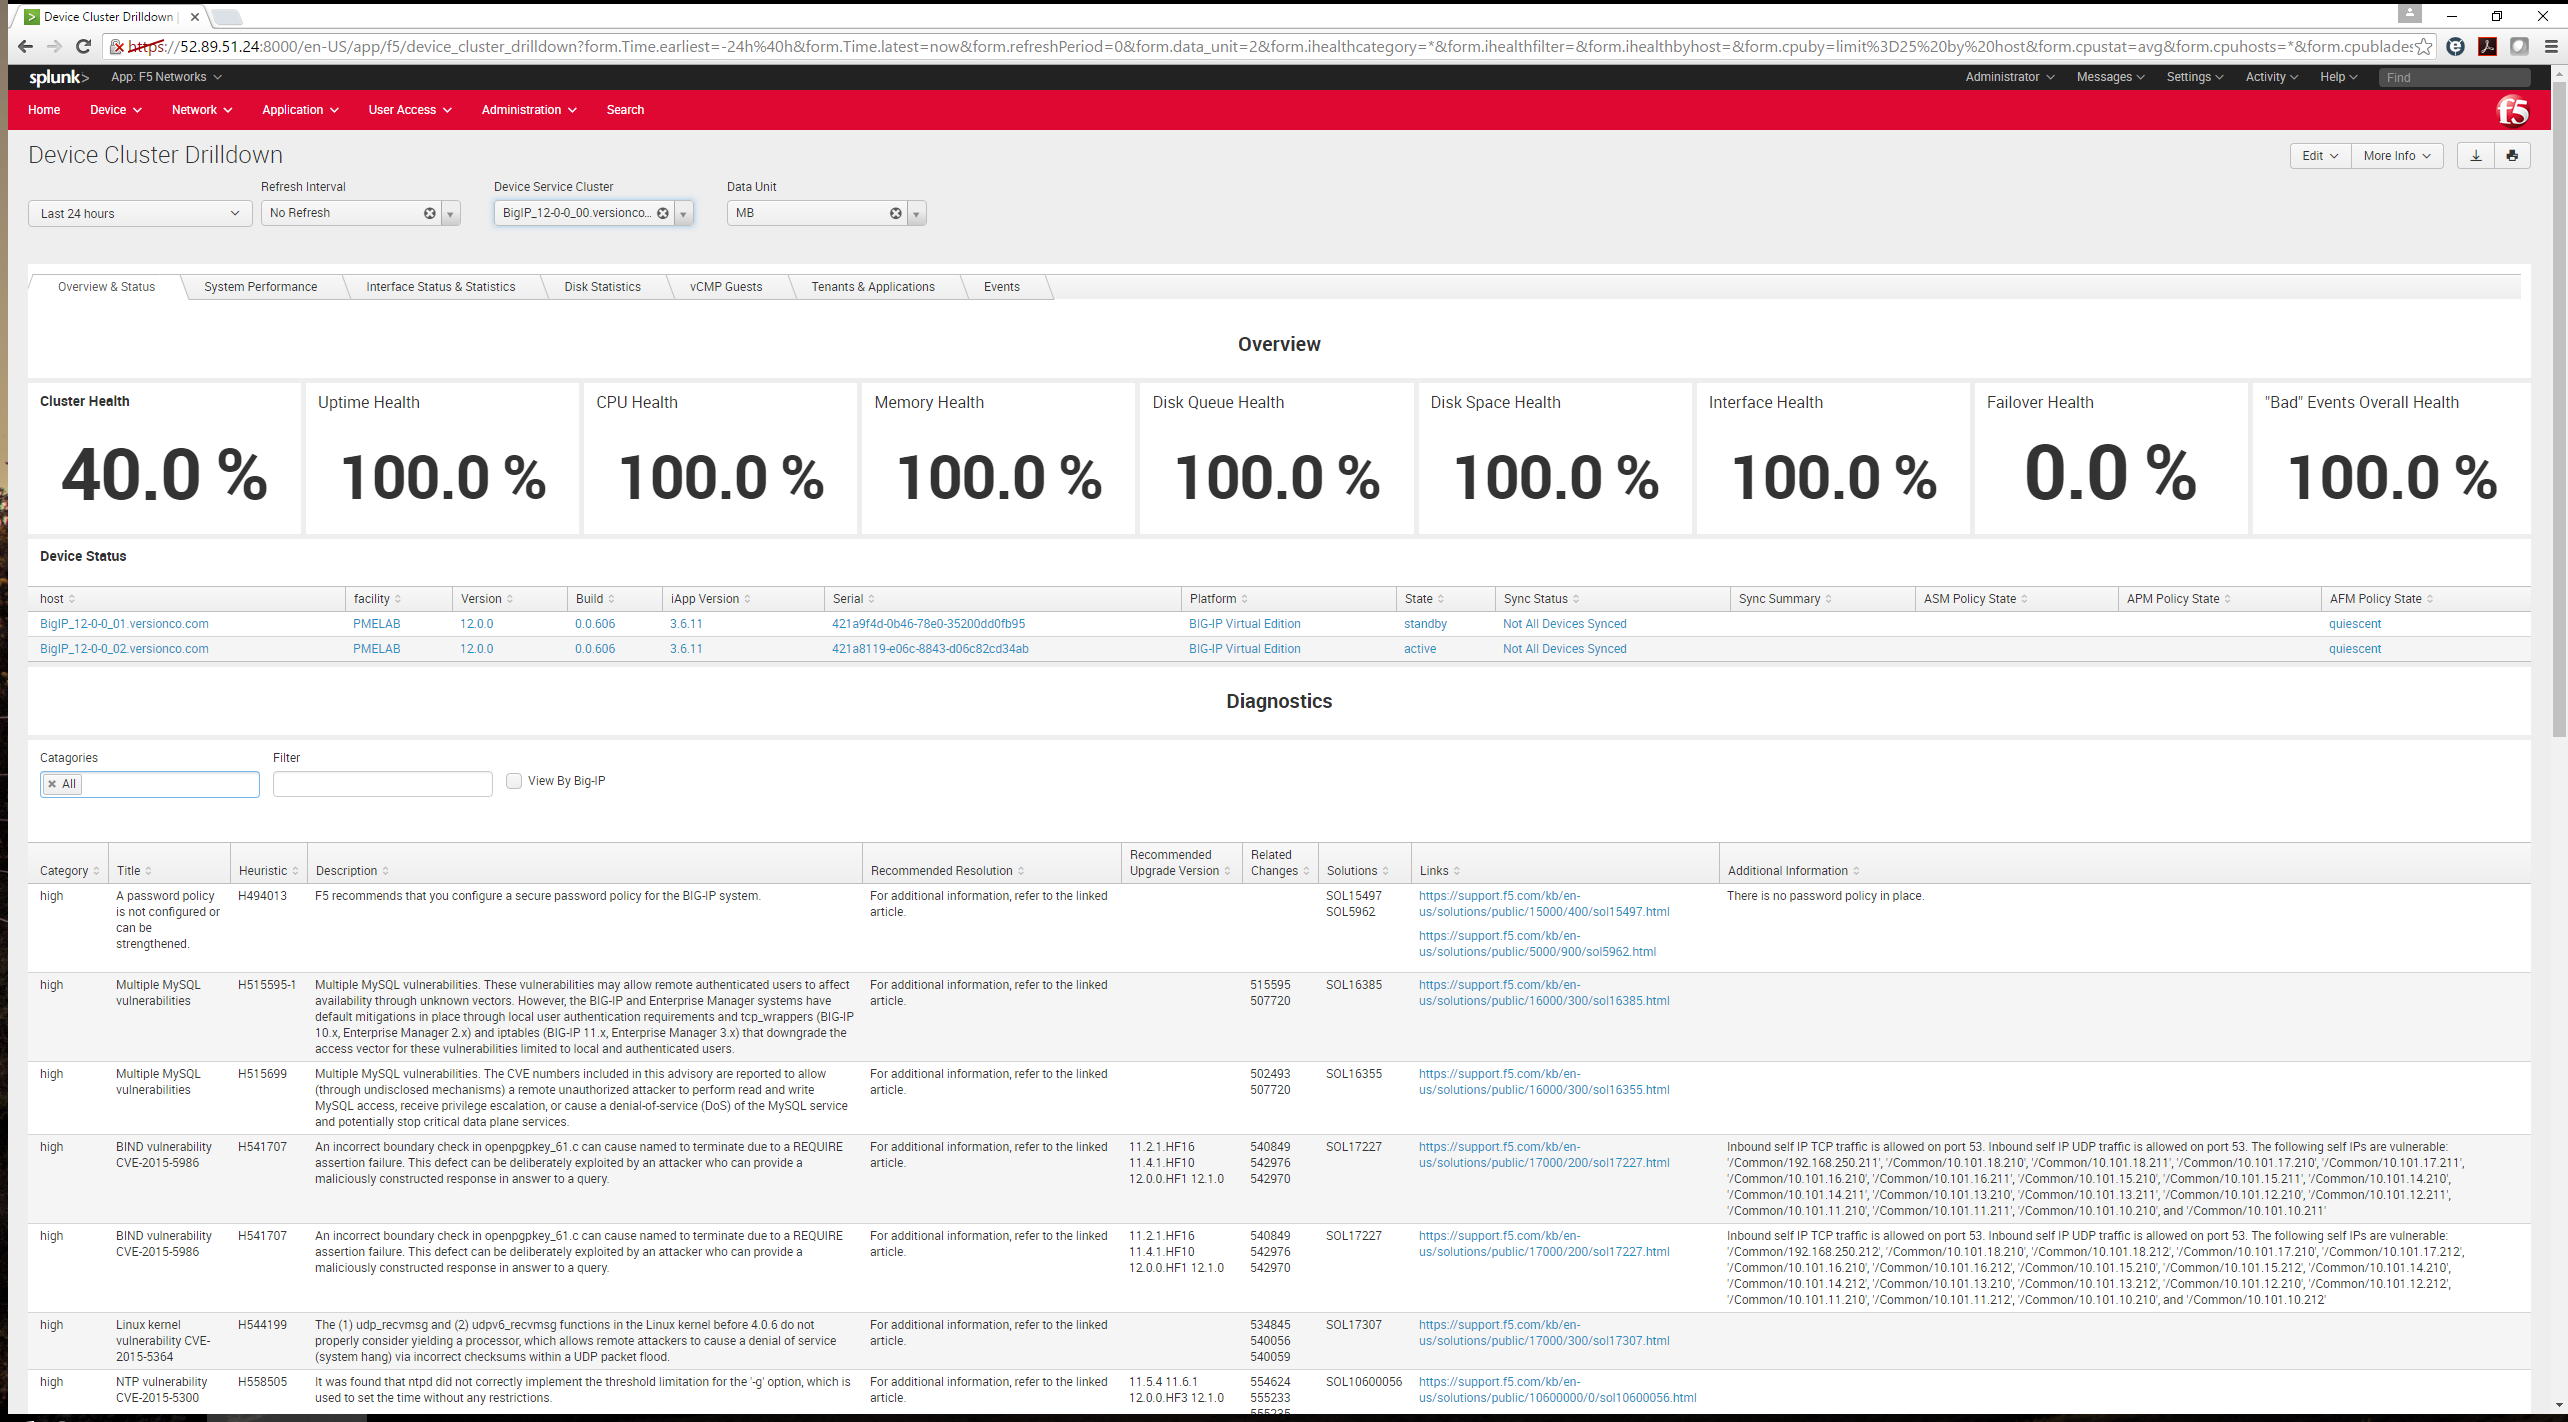Switch to System Performance tab
The image size is (2568, 1422).
[x=259, y=285]
